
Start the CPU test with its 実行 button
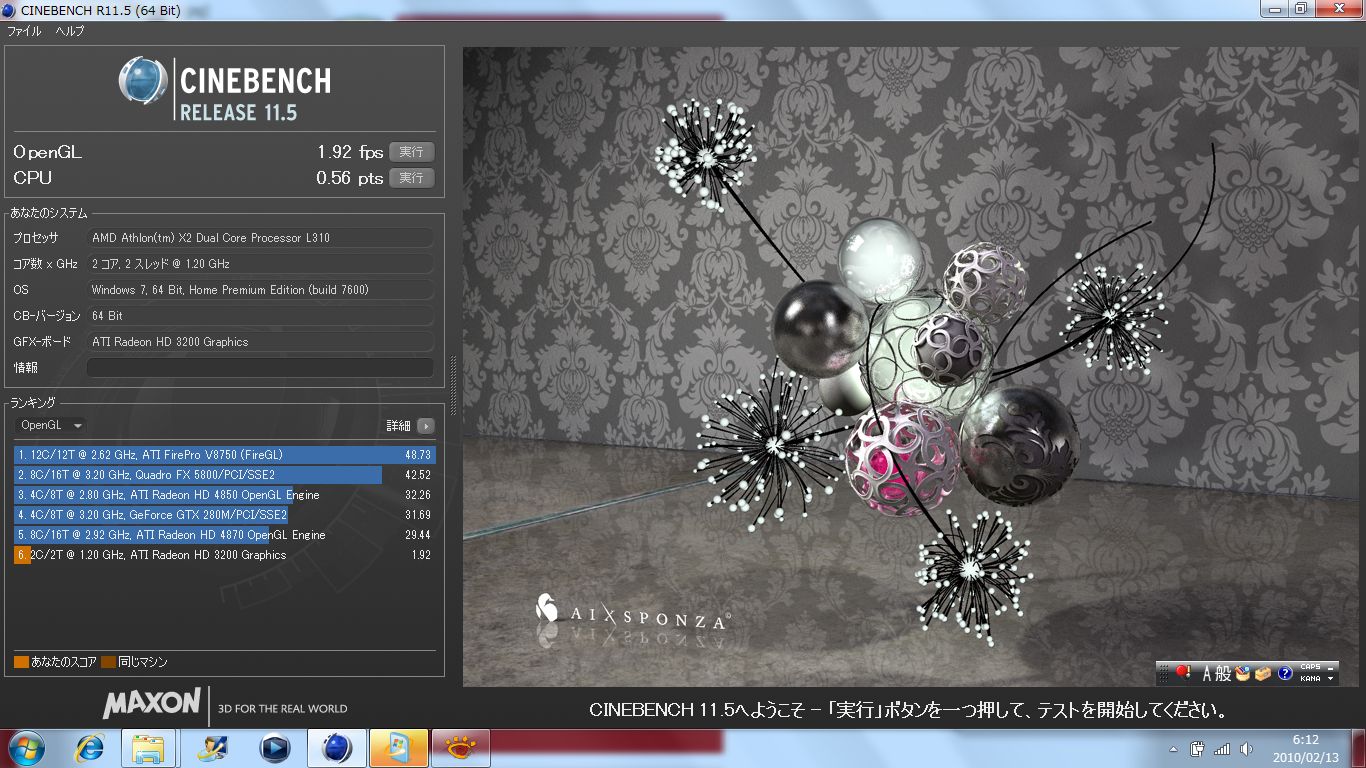(x=411, y=178)
